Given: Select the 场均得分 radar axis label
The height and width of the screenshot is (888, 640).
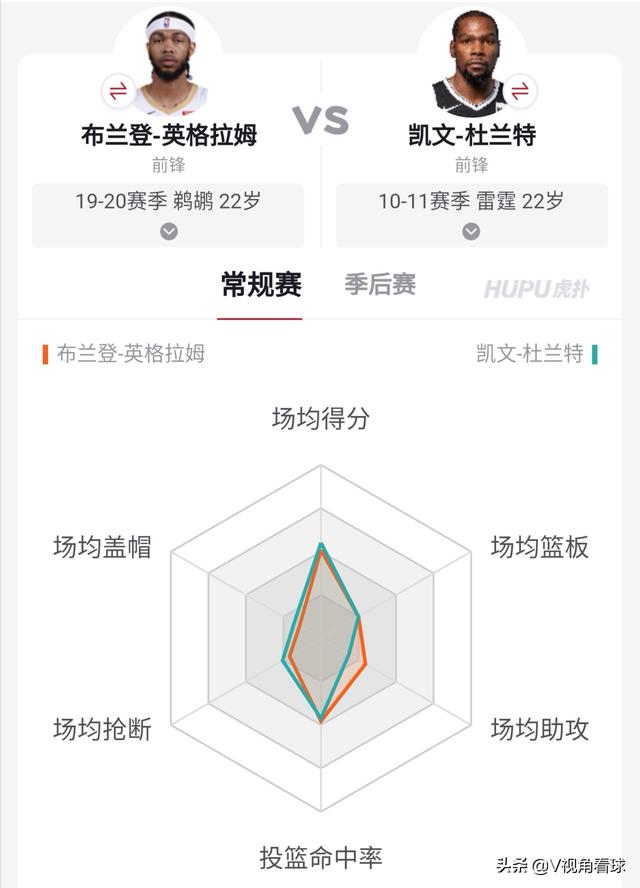Looking at the screenshot, I should coord(321,419).
